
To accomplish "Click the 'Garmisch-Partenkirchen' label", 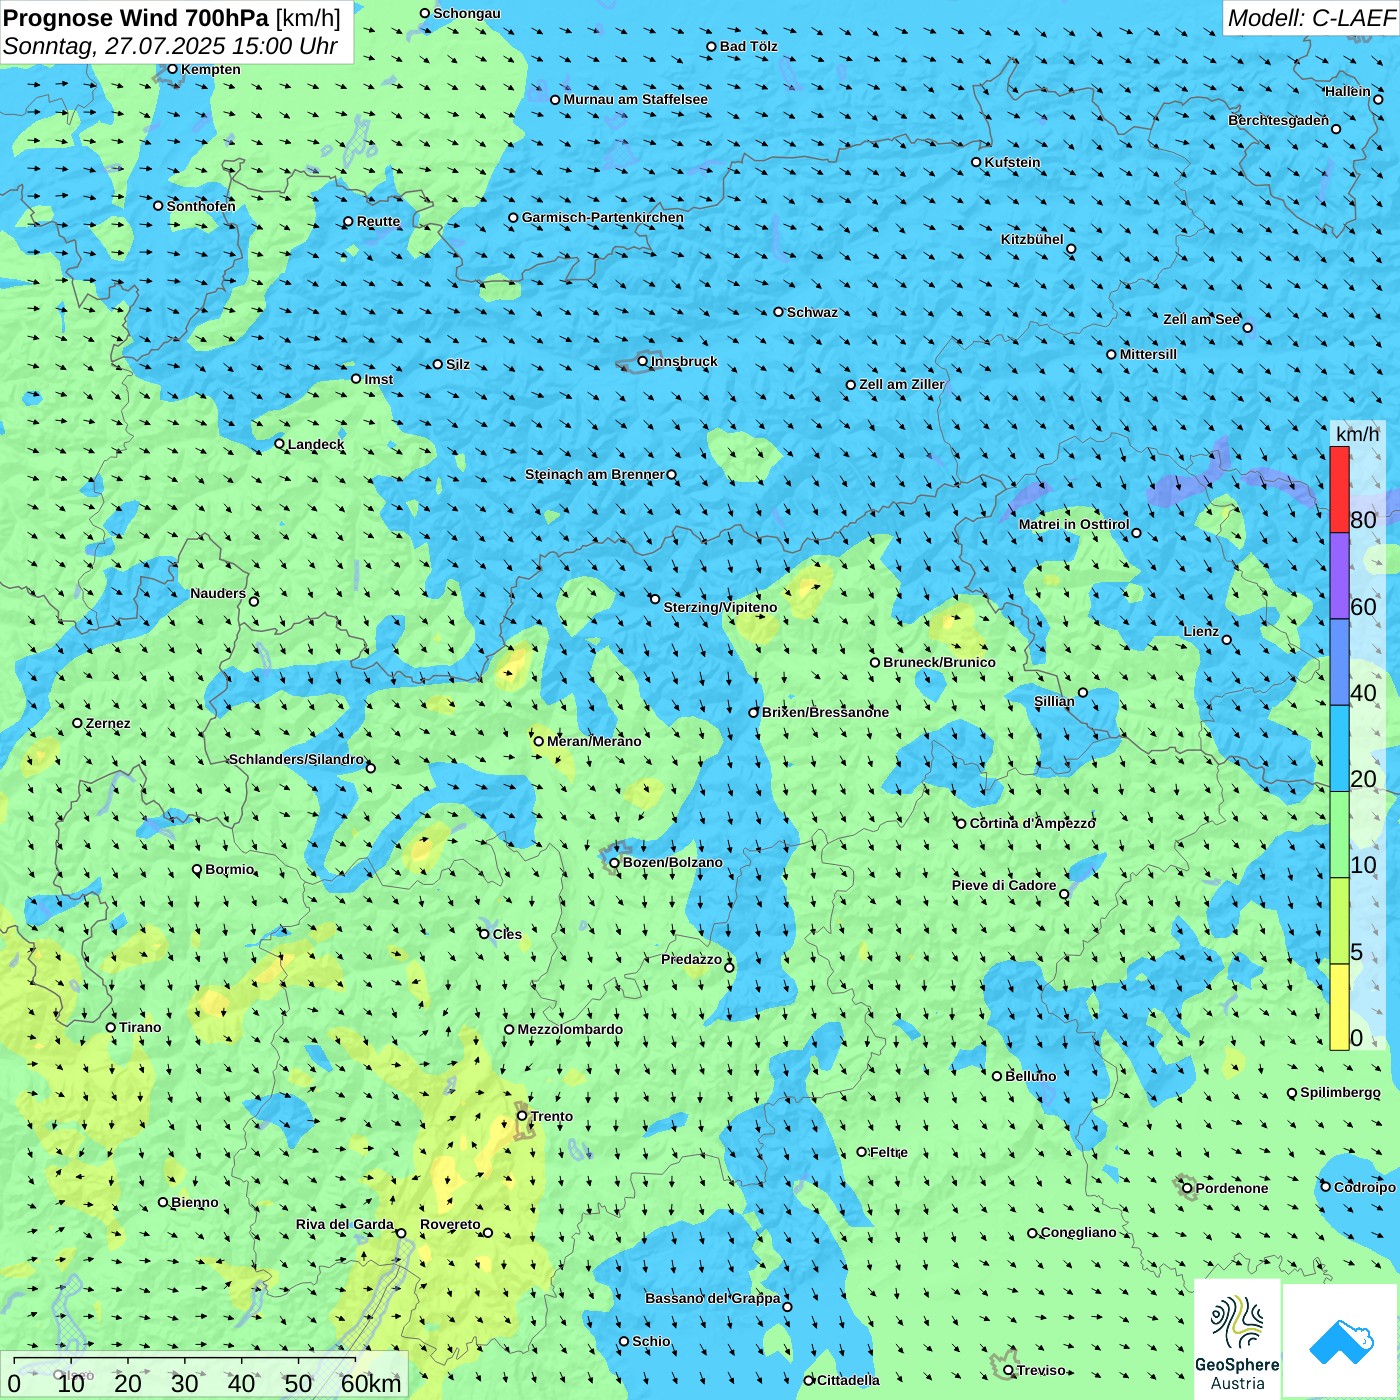I will coord(603,217).
